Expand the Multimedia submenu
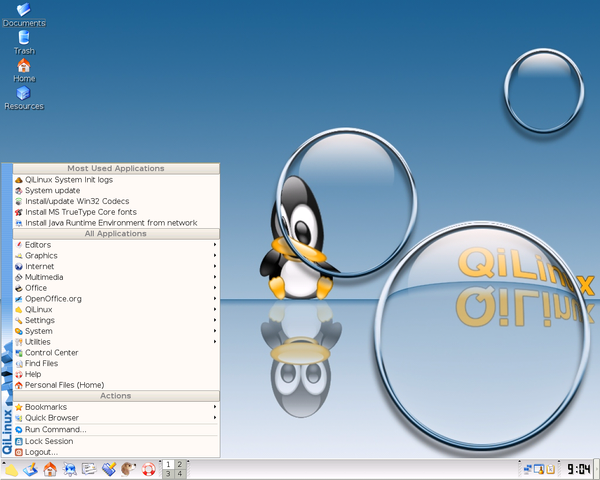Image resolution: width=600 pixels, height=480 pixels. [x=116, y=277]
